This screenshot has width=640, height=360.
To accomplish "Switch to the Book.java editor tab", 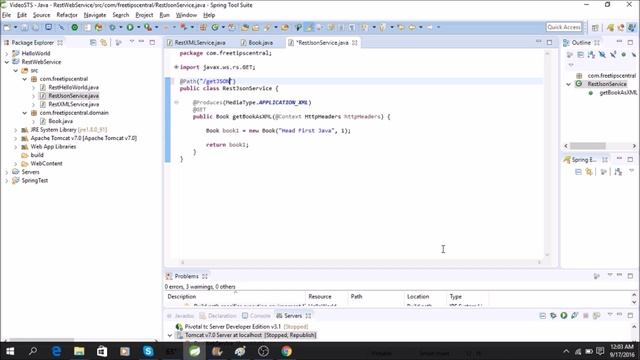I will point(257,42).
